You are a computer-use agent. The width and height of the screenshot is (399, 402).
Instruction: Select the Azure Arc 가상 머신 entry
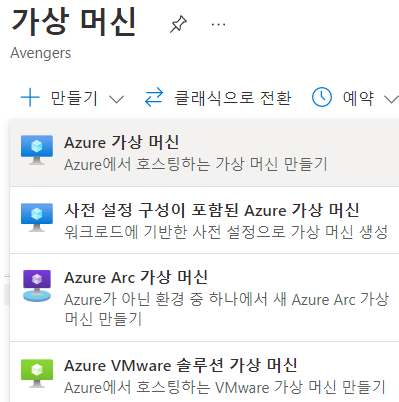204,297
